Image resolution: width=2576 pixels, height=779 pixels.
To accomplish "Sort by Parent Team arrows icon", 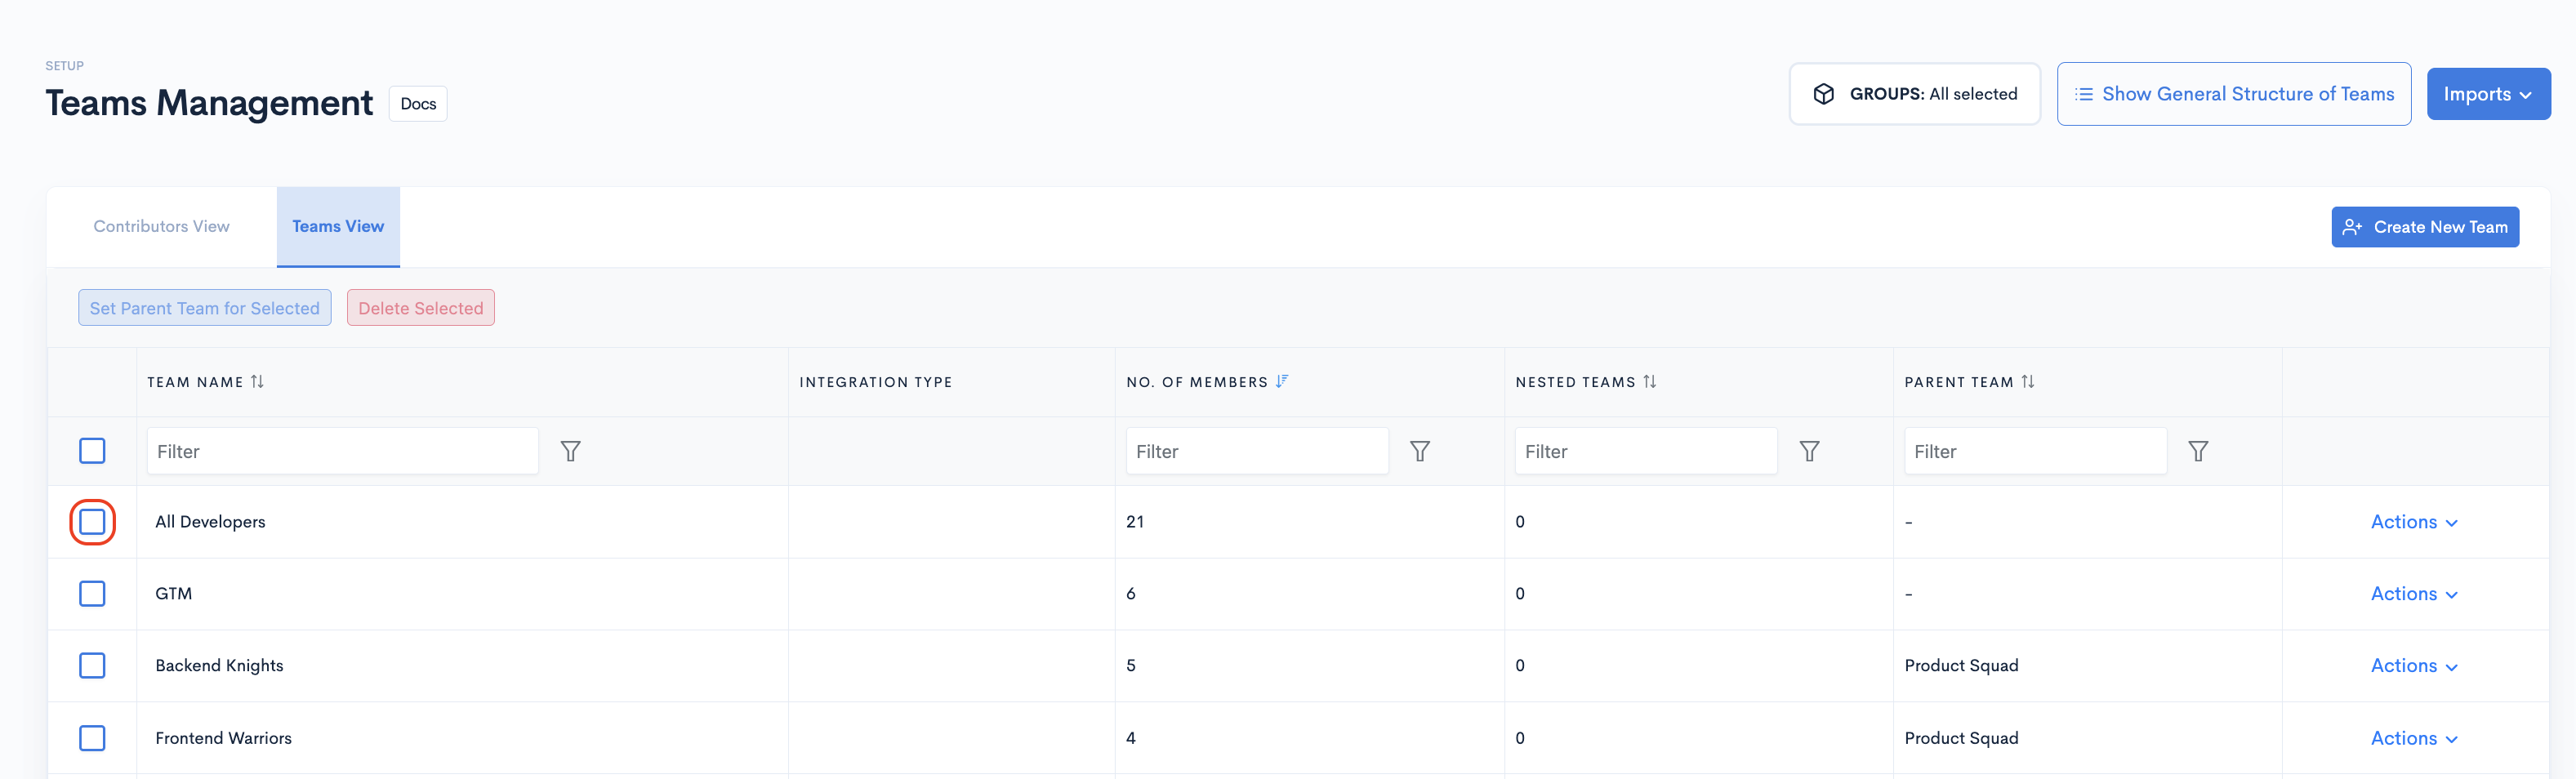I will [x=2028, y=381].
